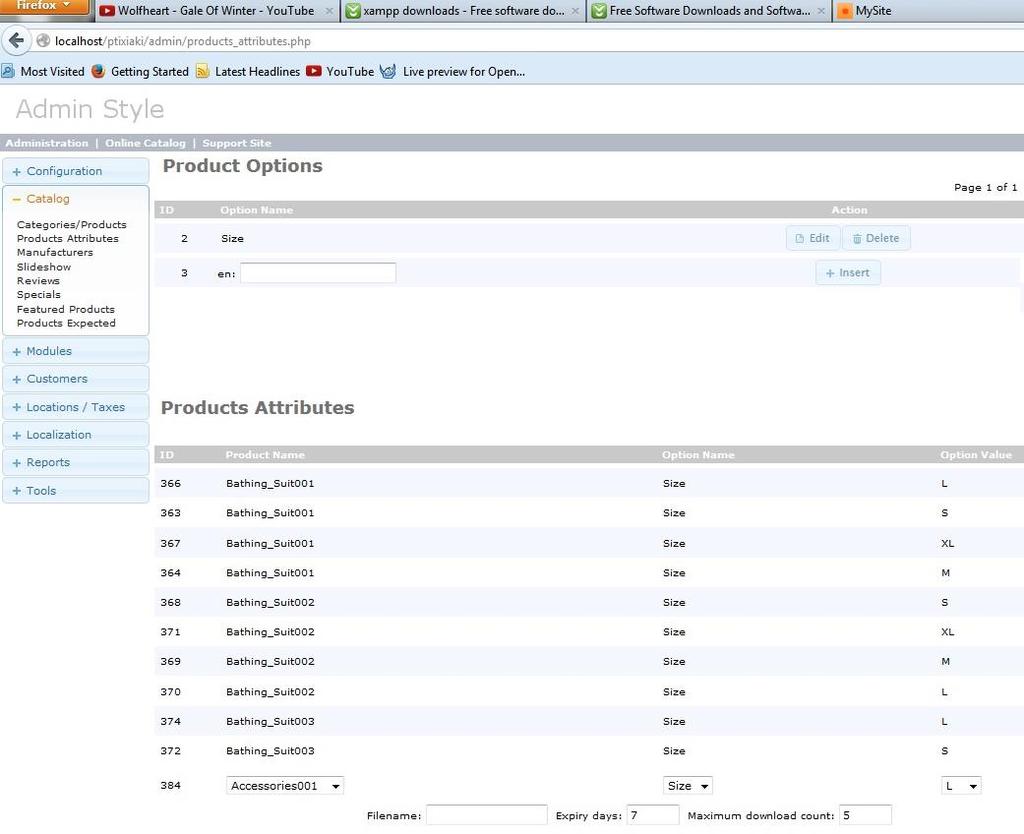Expand the Tools sidebar section

coord(76,490)
